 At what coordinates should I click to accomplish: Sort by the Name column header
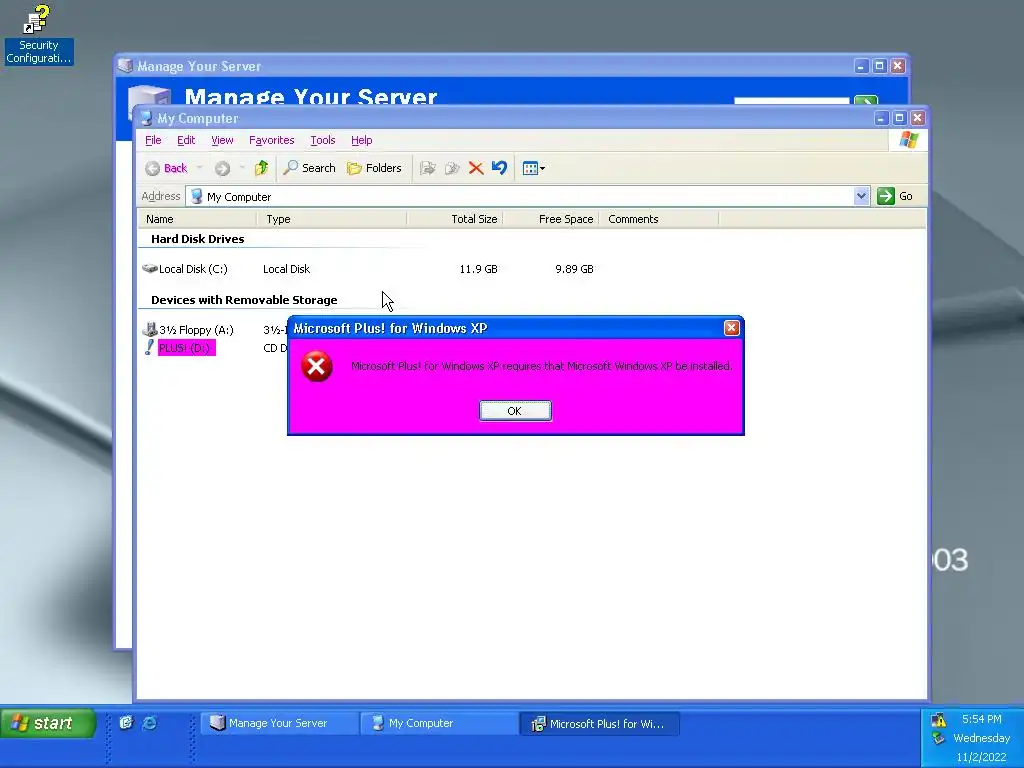[197, 219]
